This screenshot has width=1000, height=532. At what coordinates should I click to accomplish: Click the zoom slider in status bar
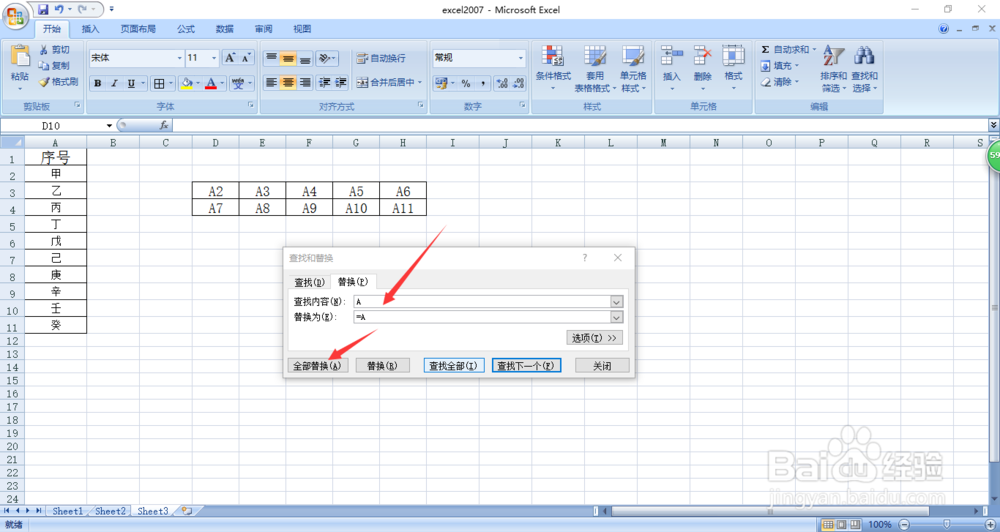pos(947,524)
